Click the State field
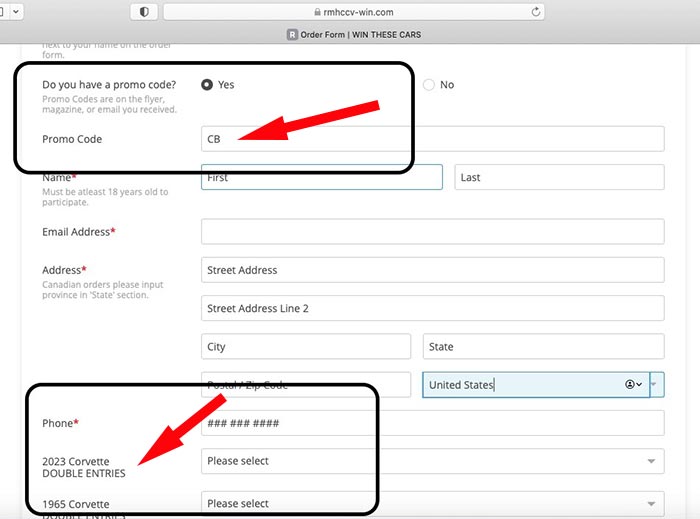Screen dimensions: 700x519 [543, 346]
